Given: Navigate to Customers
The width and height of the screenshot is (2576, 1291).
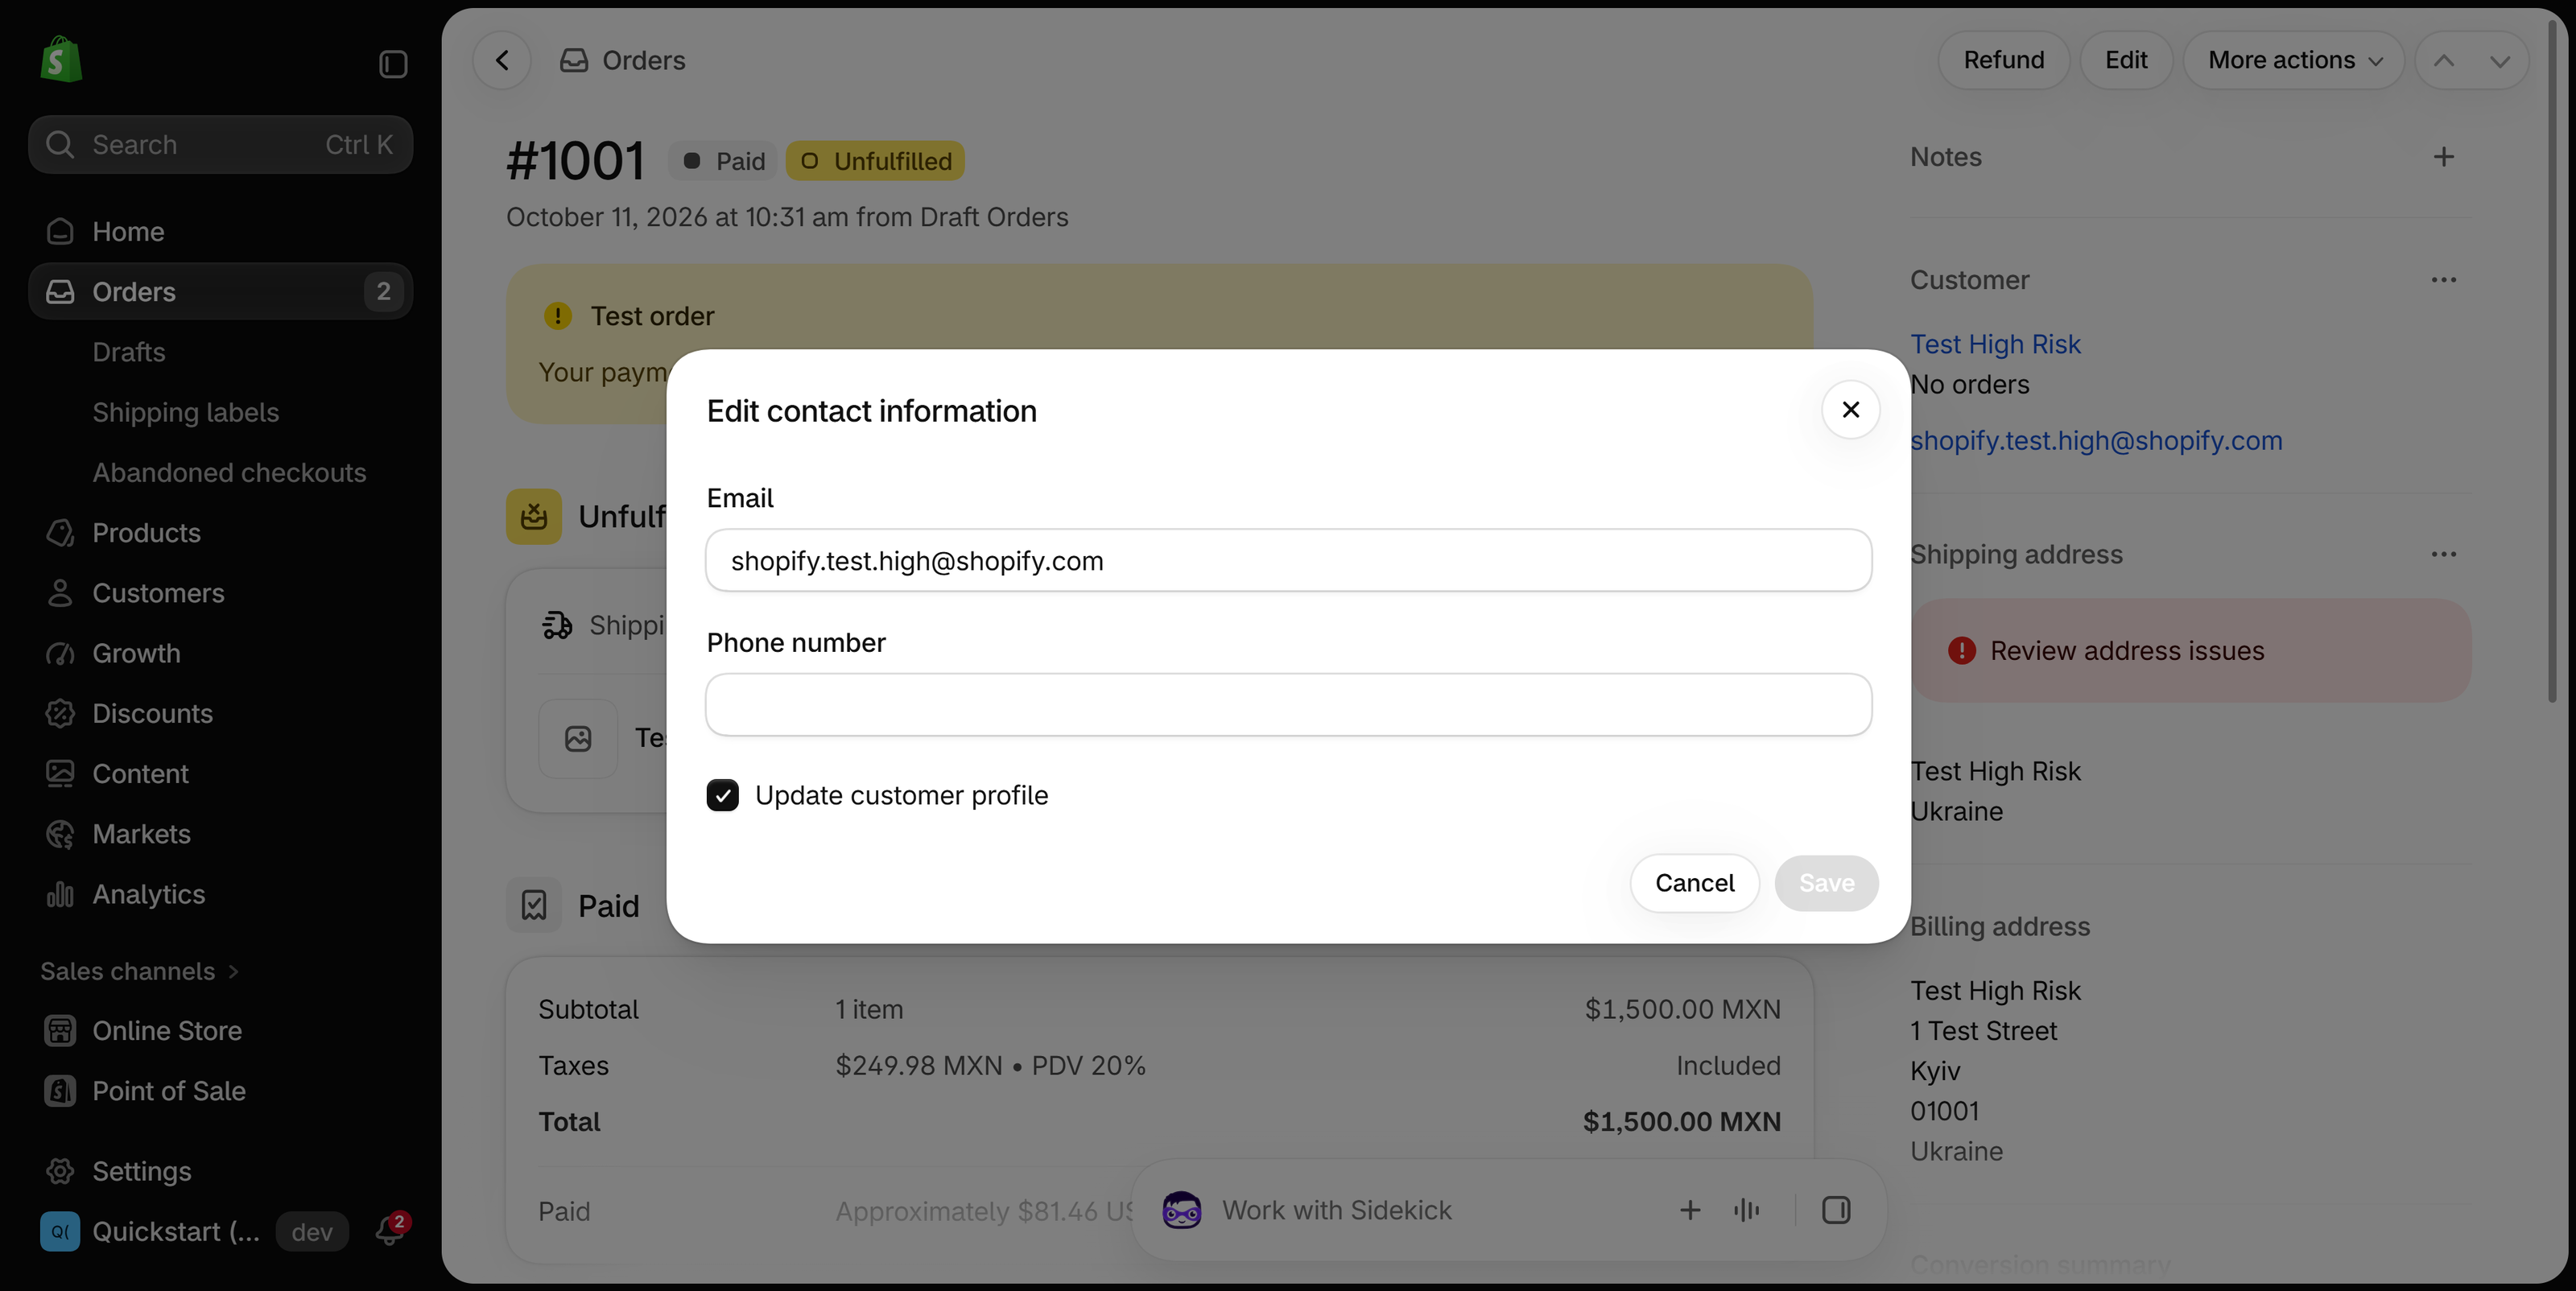Looking at the screenshot, I should click(x=220, y=593).
